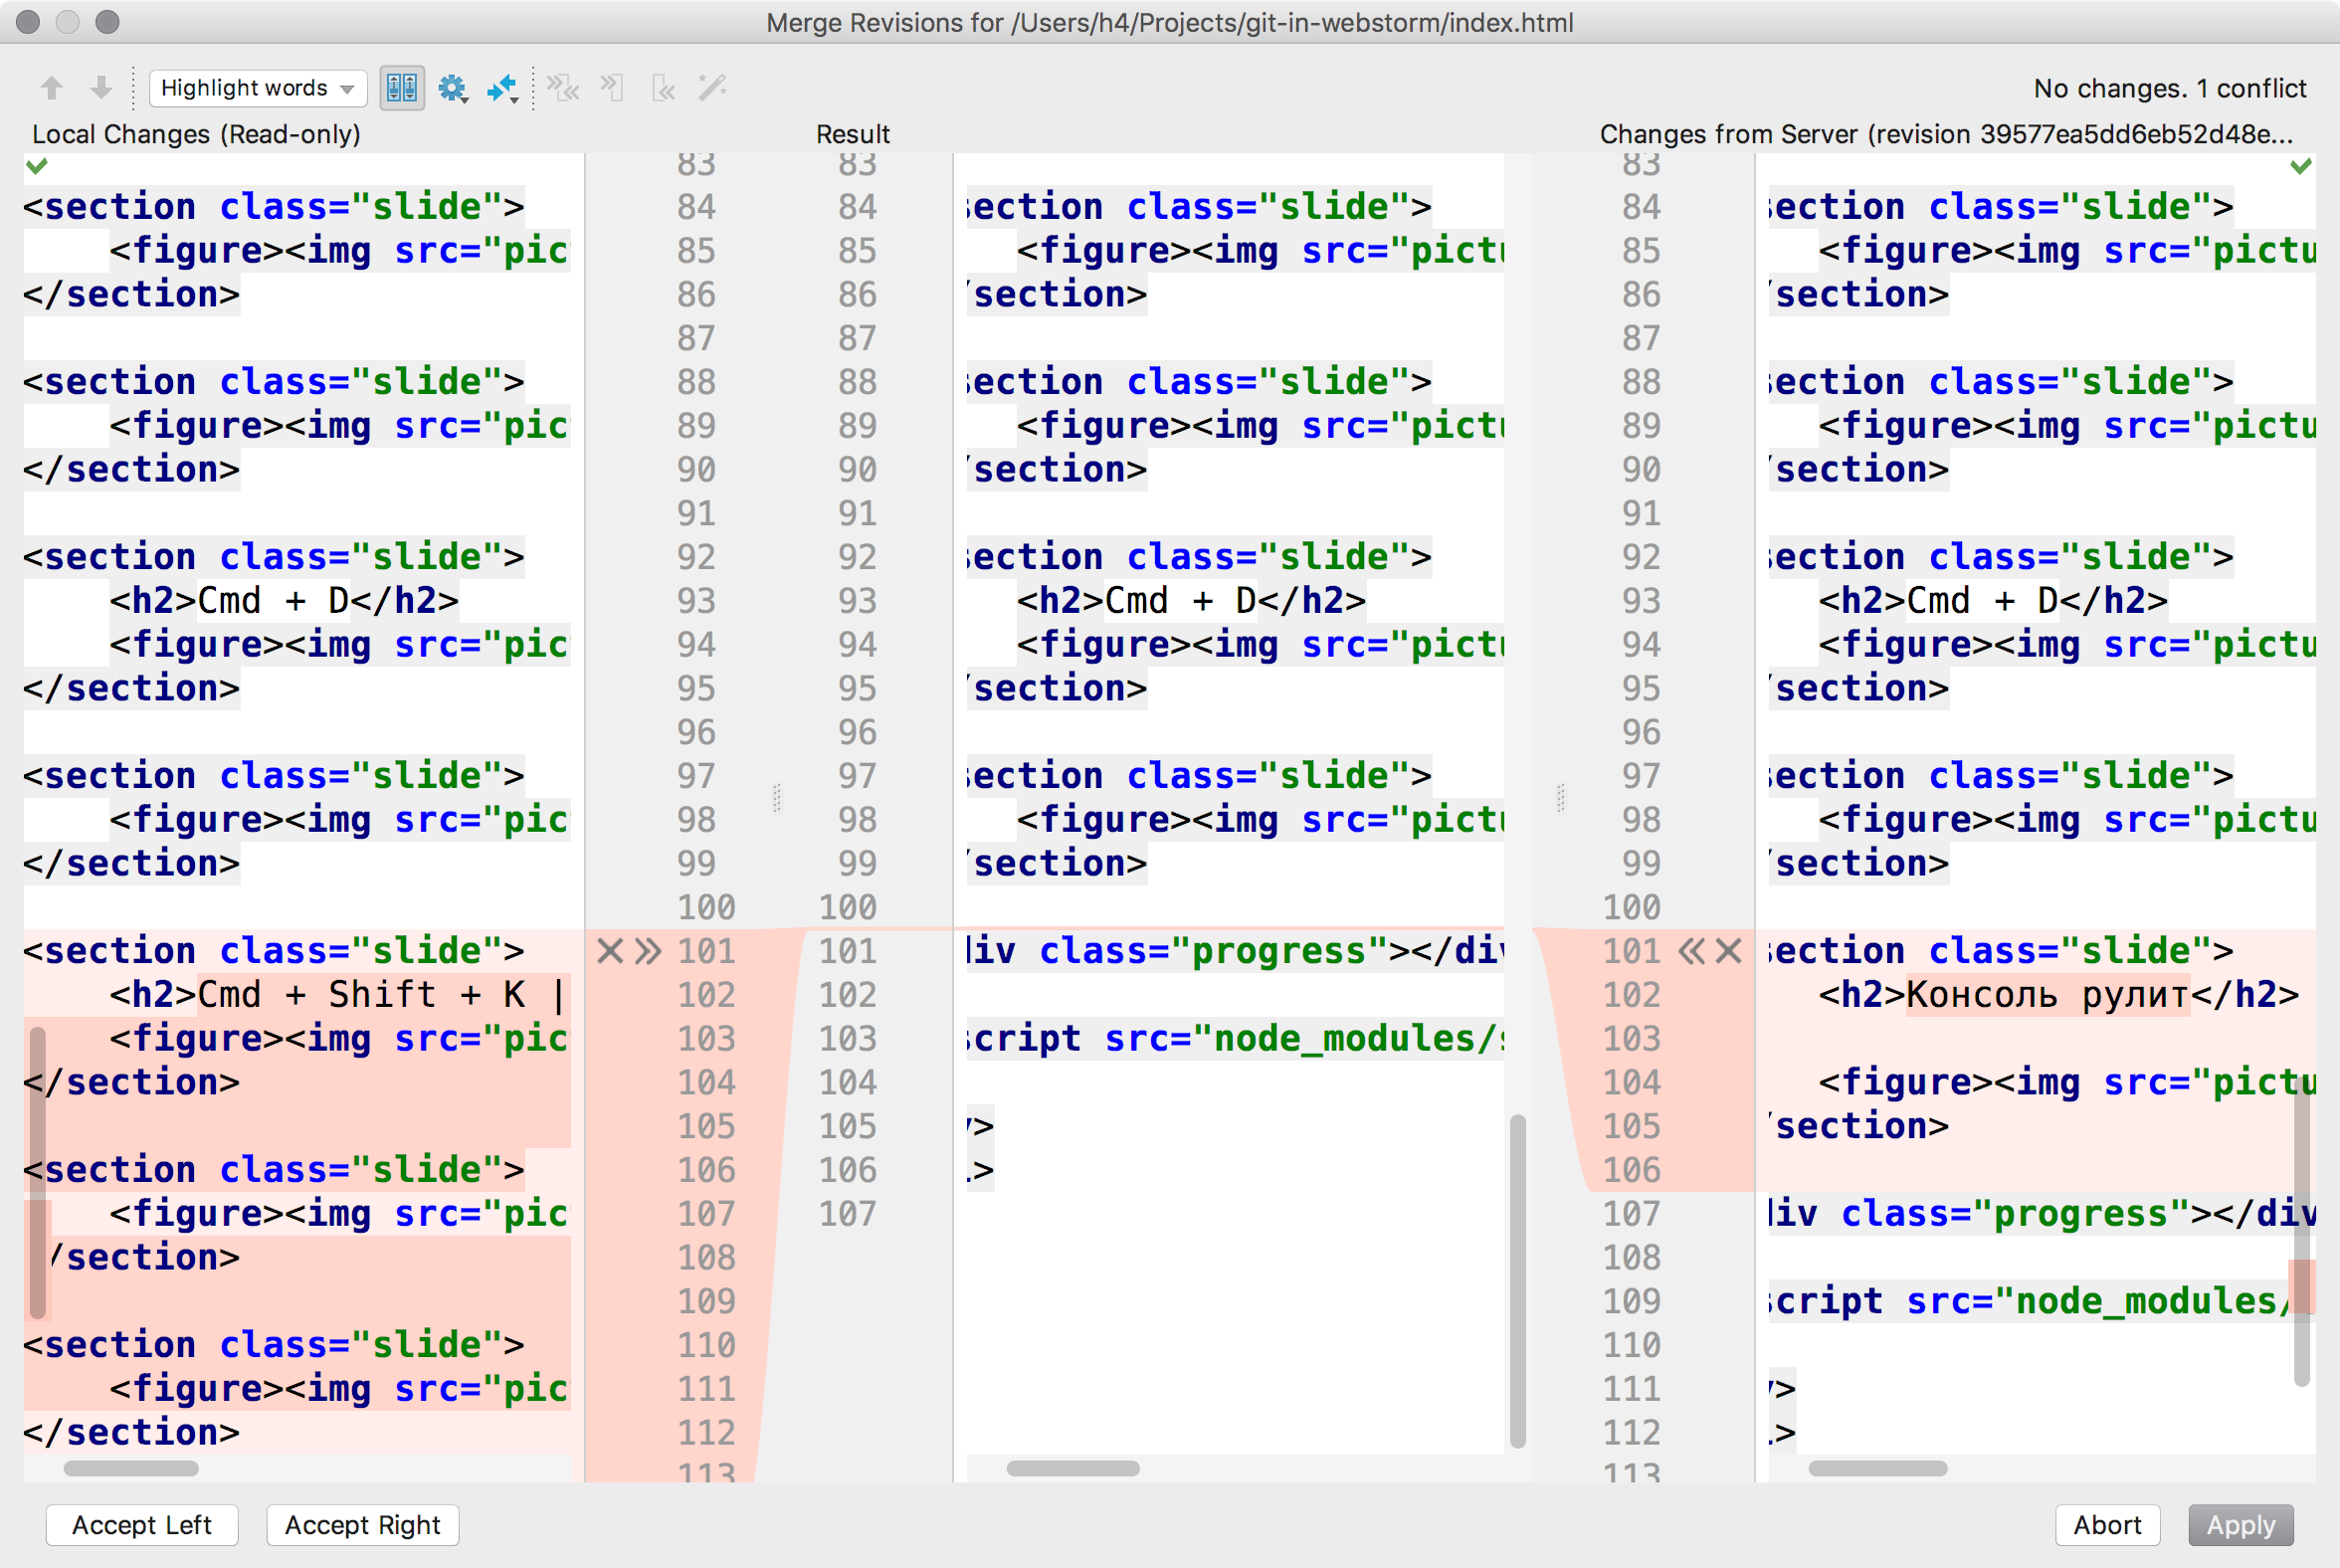Ignore left change with X at line 101

610,951
